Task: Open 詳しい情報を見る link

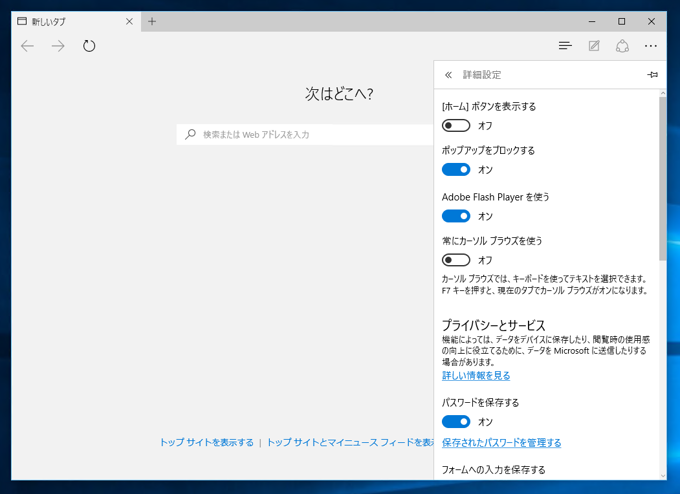Action: 476,376
